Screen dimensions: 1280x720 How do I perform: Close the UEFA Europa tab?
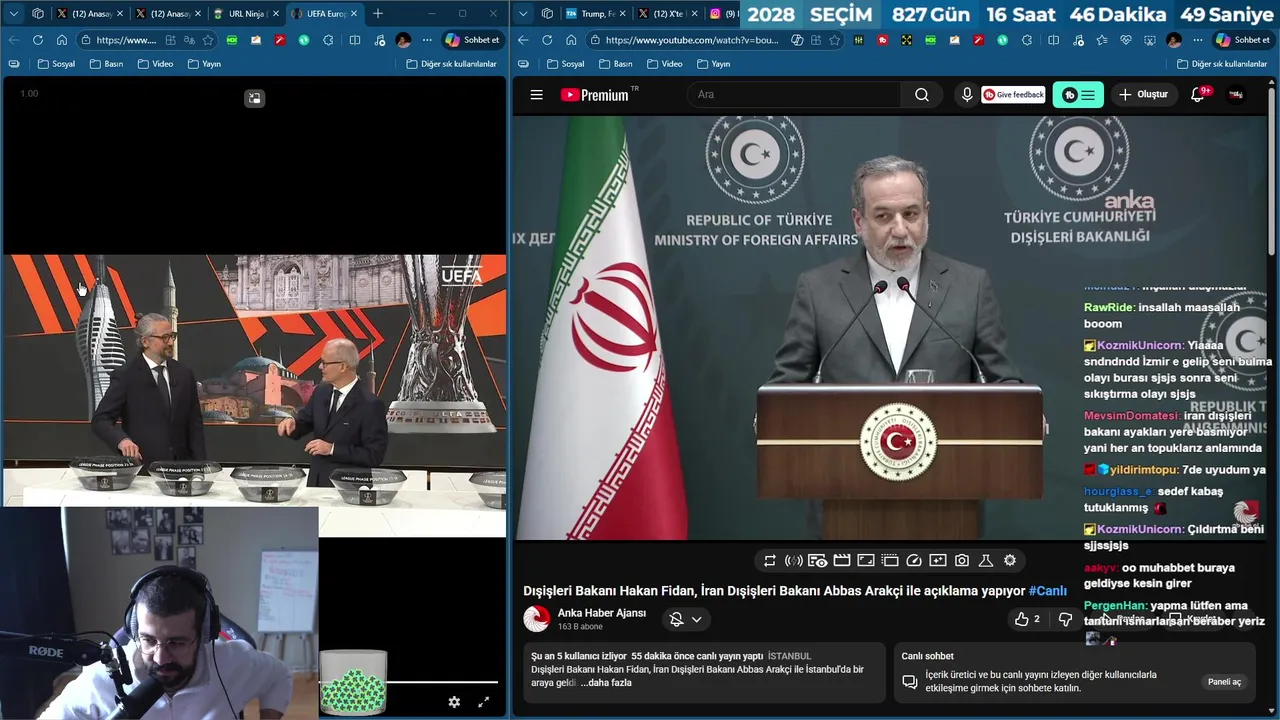[354, 14]
